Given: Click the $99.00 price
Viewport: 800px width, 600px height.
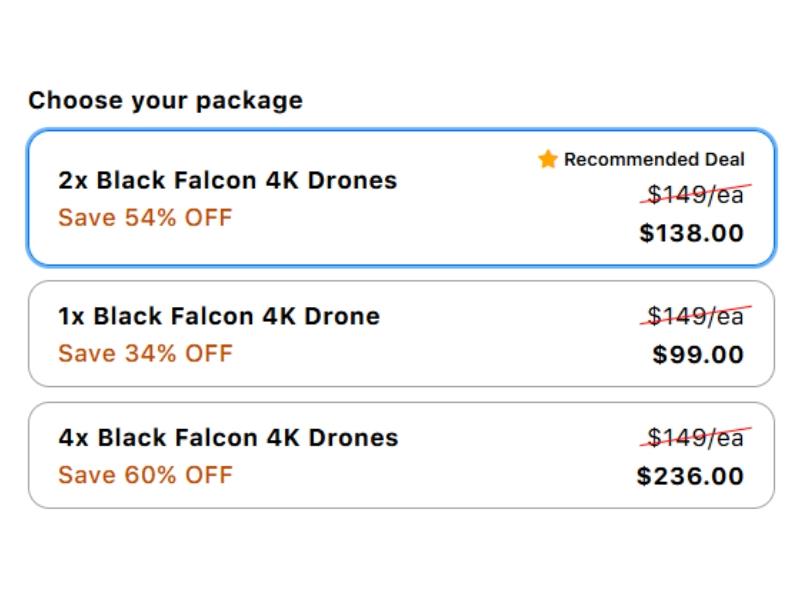Looking at the screenshot, I should 698,355.
